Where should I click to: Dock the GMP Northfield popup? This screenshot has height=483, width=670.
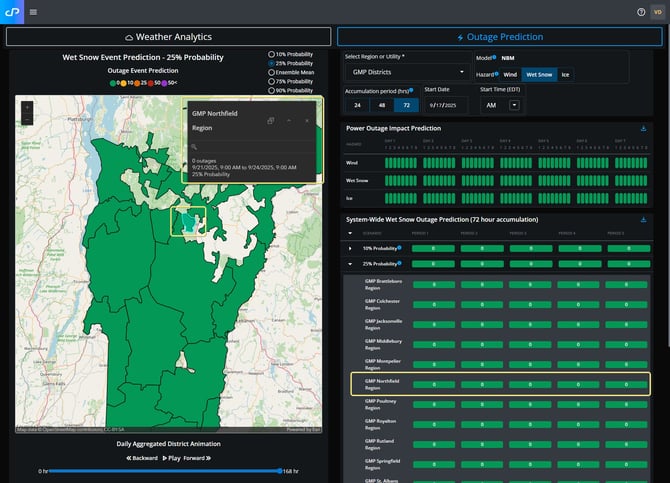[271, 120]
